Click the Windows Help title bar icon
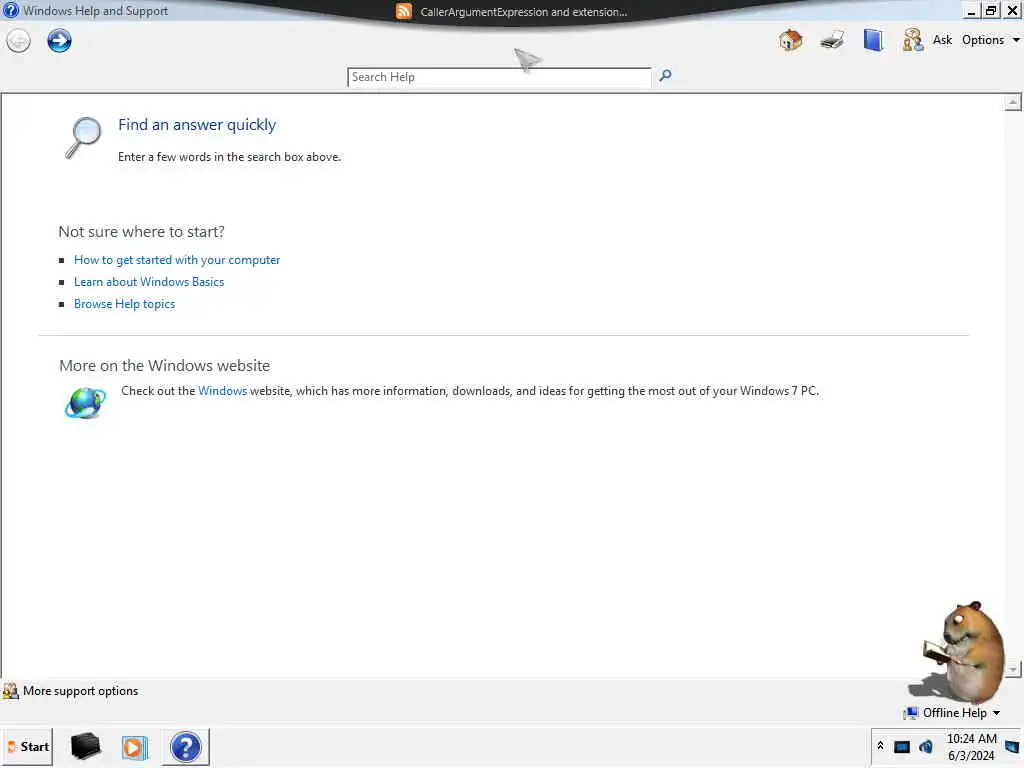The width and height of the screenshot is (1024, 768). tap(10, 10)
